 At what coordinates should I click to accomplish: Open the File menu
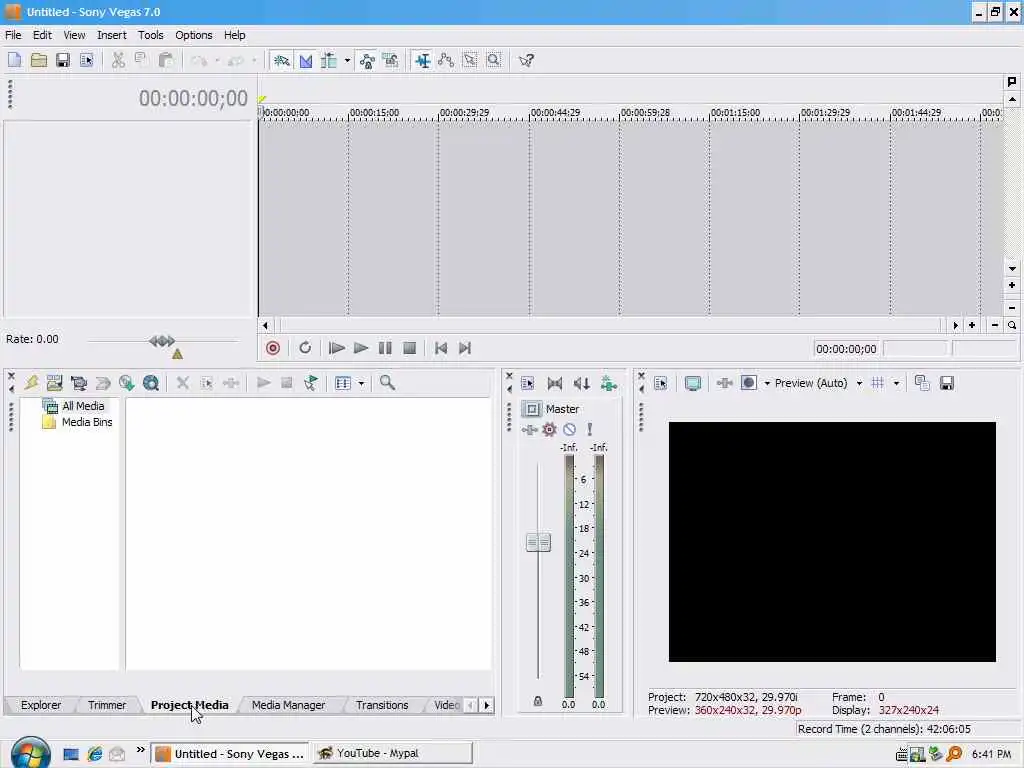coord(13,35)
